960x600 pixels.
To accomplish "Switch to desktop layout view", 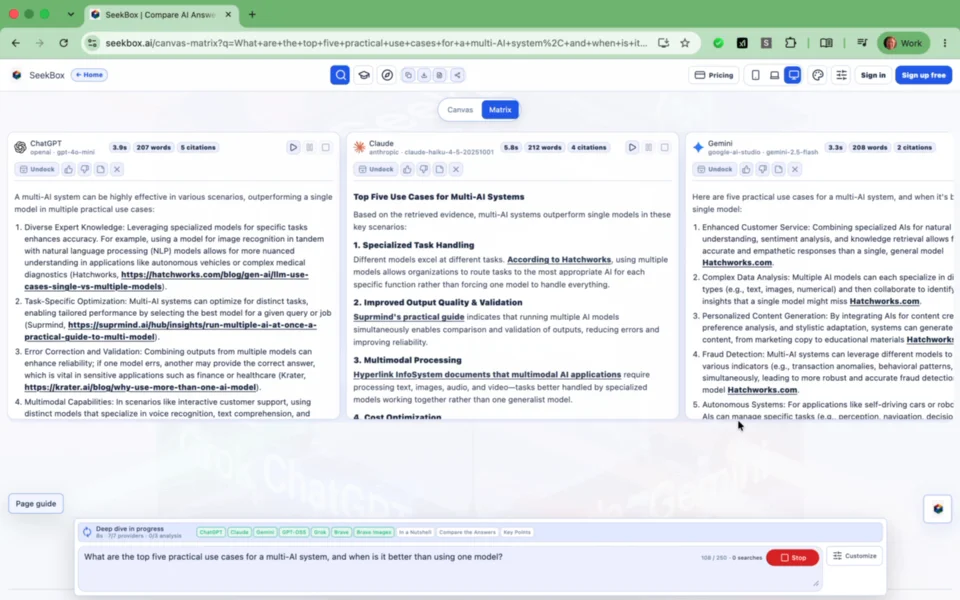I will click(793, 75).
